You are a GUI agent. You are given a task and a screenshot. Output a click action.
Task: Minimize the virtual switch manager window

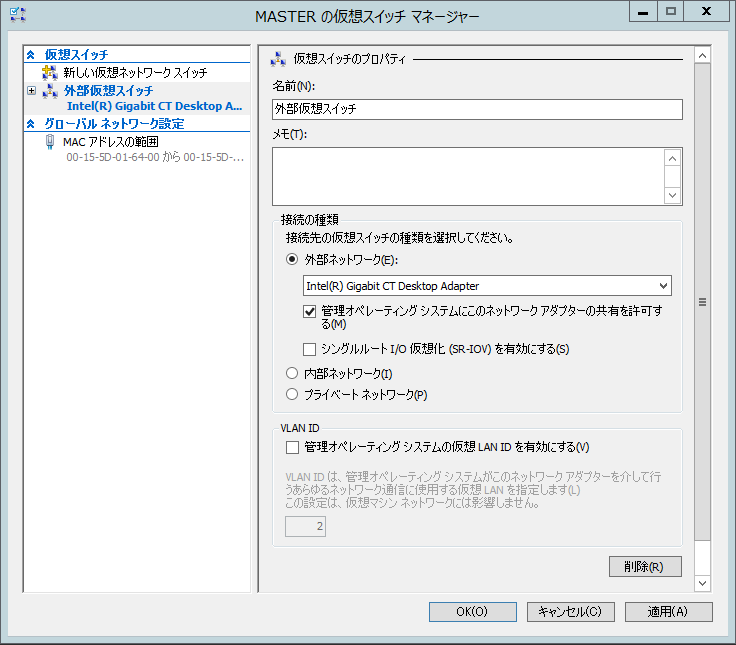[643, 12]
